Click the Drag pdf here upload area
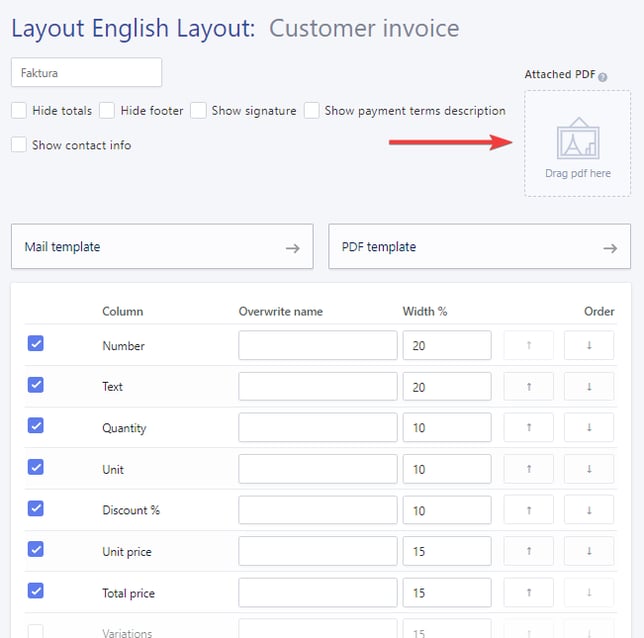644x638 pixels. (577, 144)
